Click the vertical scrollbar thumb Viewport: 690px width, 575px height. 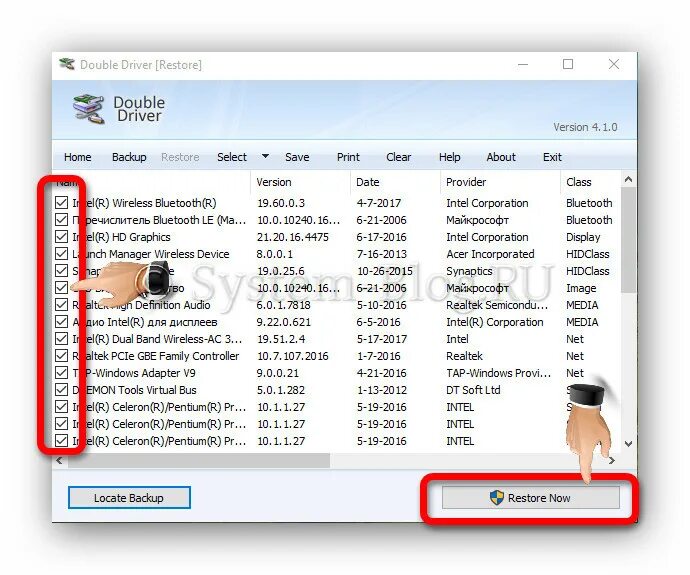tap(628, 239)
